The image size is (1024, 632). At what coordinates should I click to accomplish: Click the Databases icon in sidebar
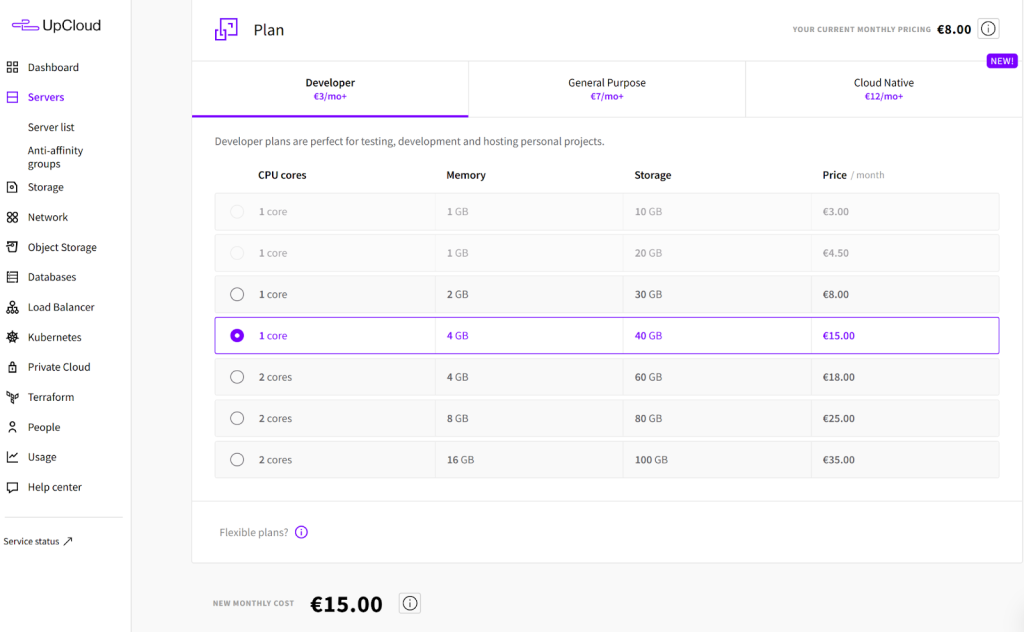click(x=12, y=277)
